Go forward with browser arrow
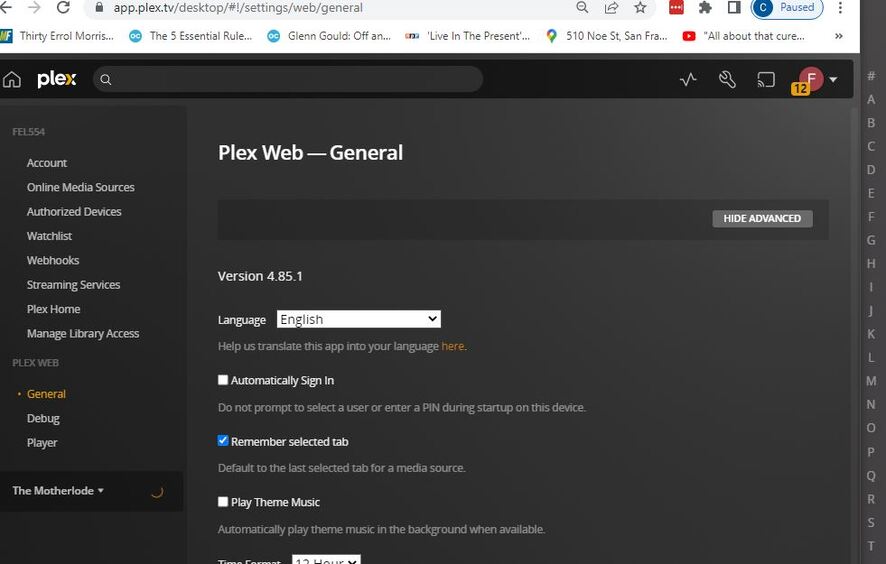886x564 pixels. pyautogui.click(x=34, y=7)
